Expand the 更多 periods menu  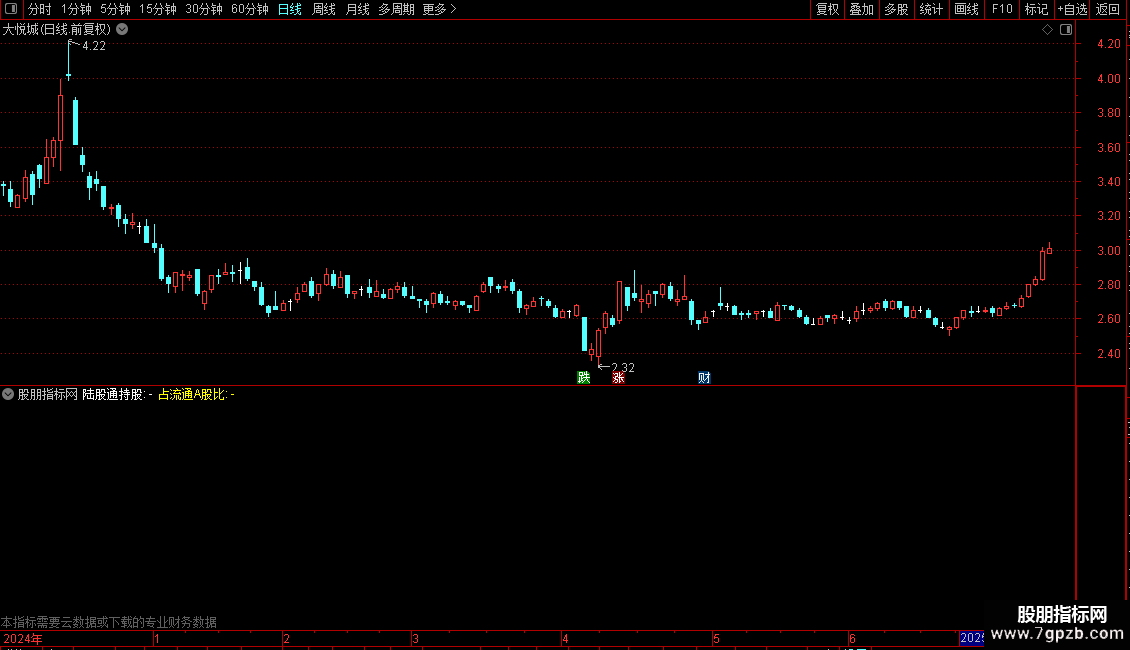tap(439, 9)
